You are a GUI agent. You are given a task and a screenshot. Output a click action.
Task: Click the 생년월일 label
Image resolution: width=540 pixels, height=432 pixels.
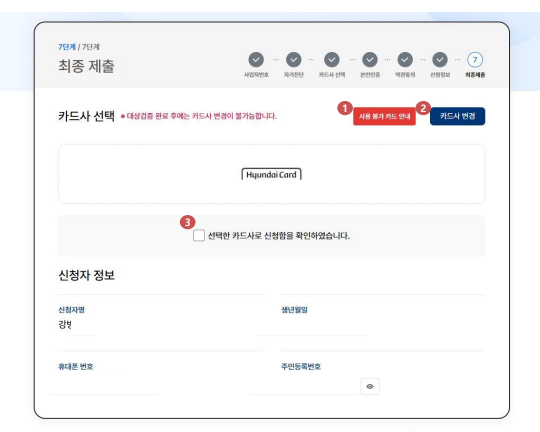[294, 310]
